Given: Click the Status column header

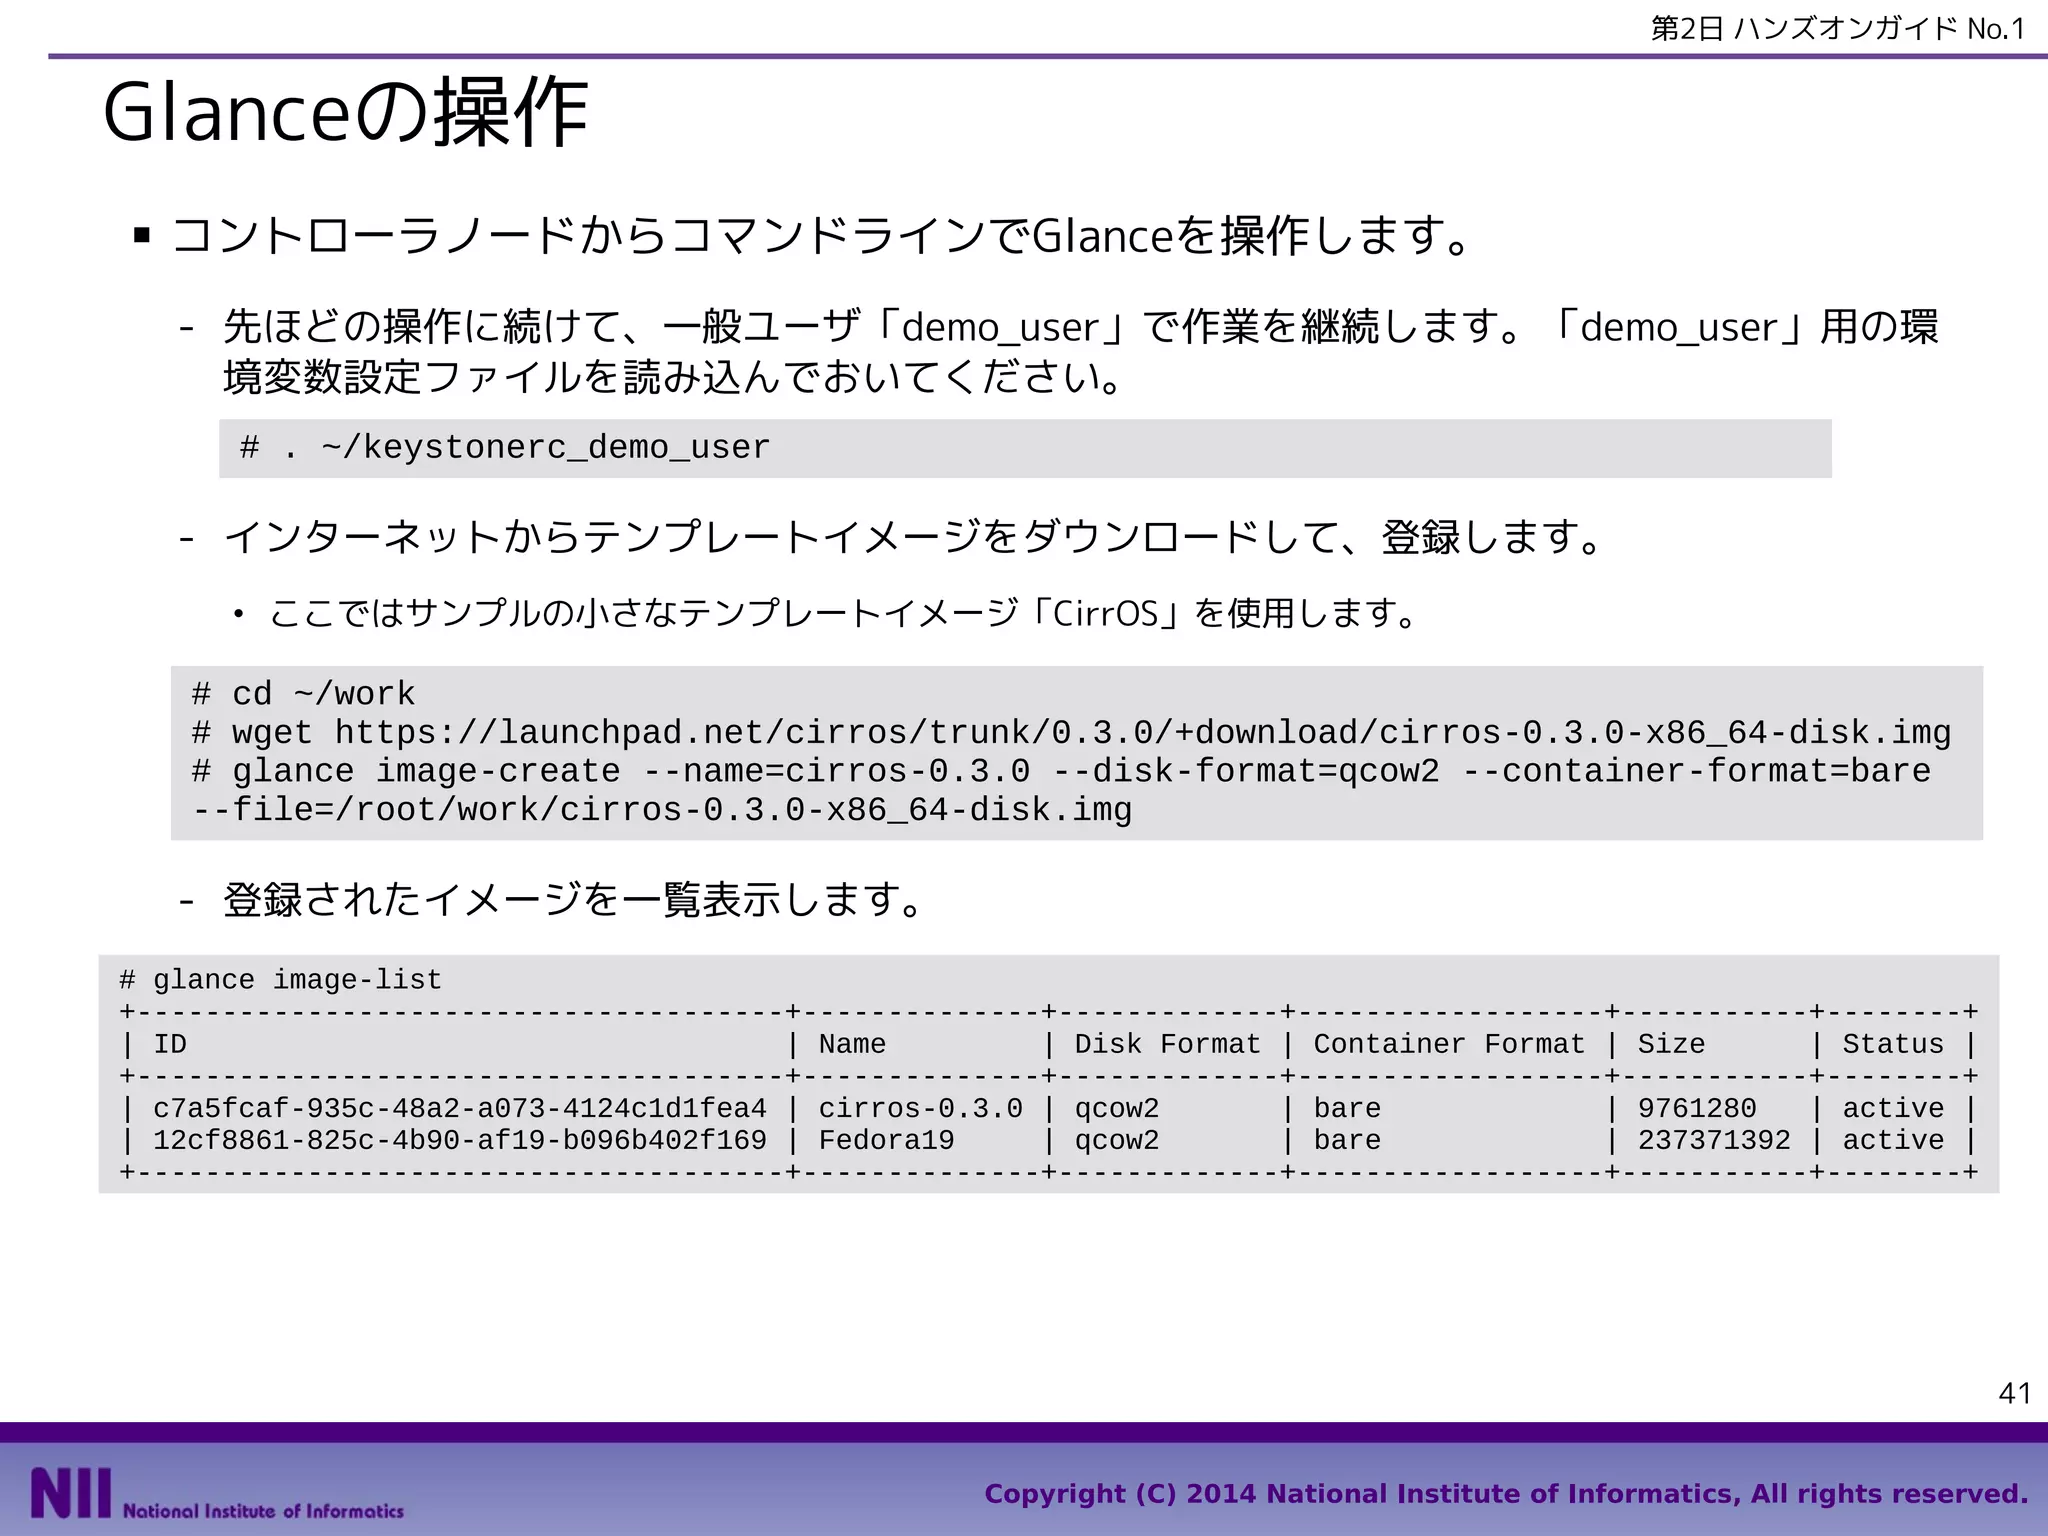Looking at the screenshot, I should (1893, 1044).
